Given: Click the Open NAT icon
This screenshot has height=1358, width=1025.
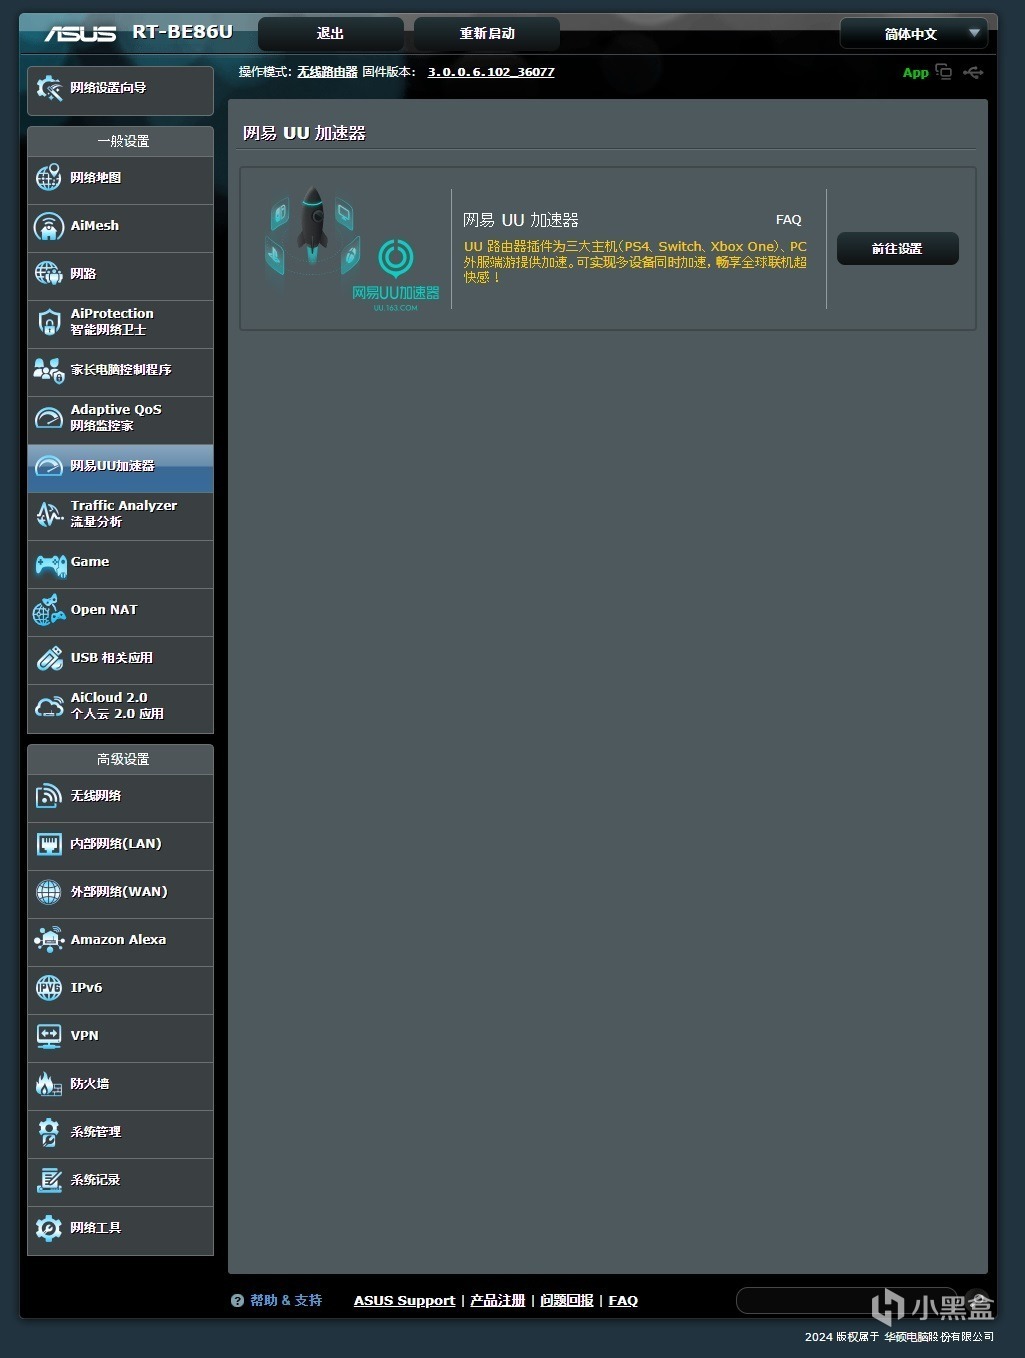Looking at the screenshot, I should (x=49, y=610).
